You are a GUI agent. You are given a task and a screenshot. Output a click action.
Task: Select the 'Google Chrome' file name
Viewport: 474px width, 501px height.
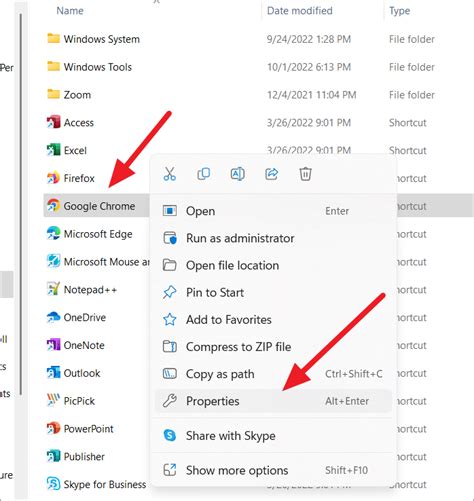click(99, 206)
